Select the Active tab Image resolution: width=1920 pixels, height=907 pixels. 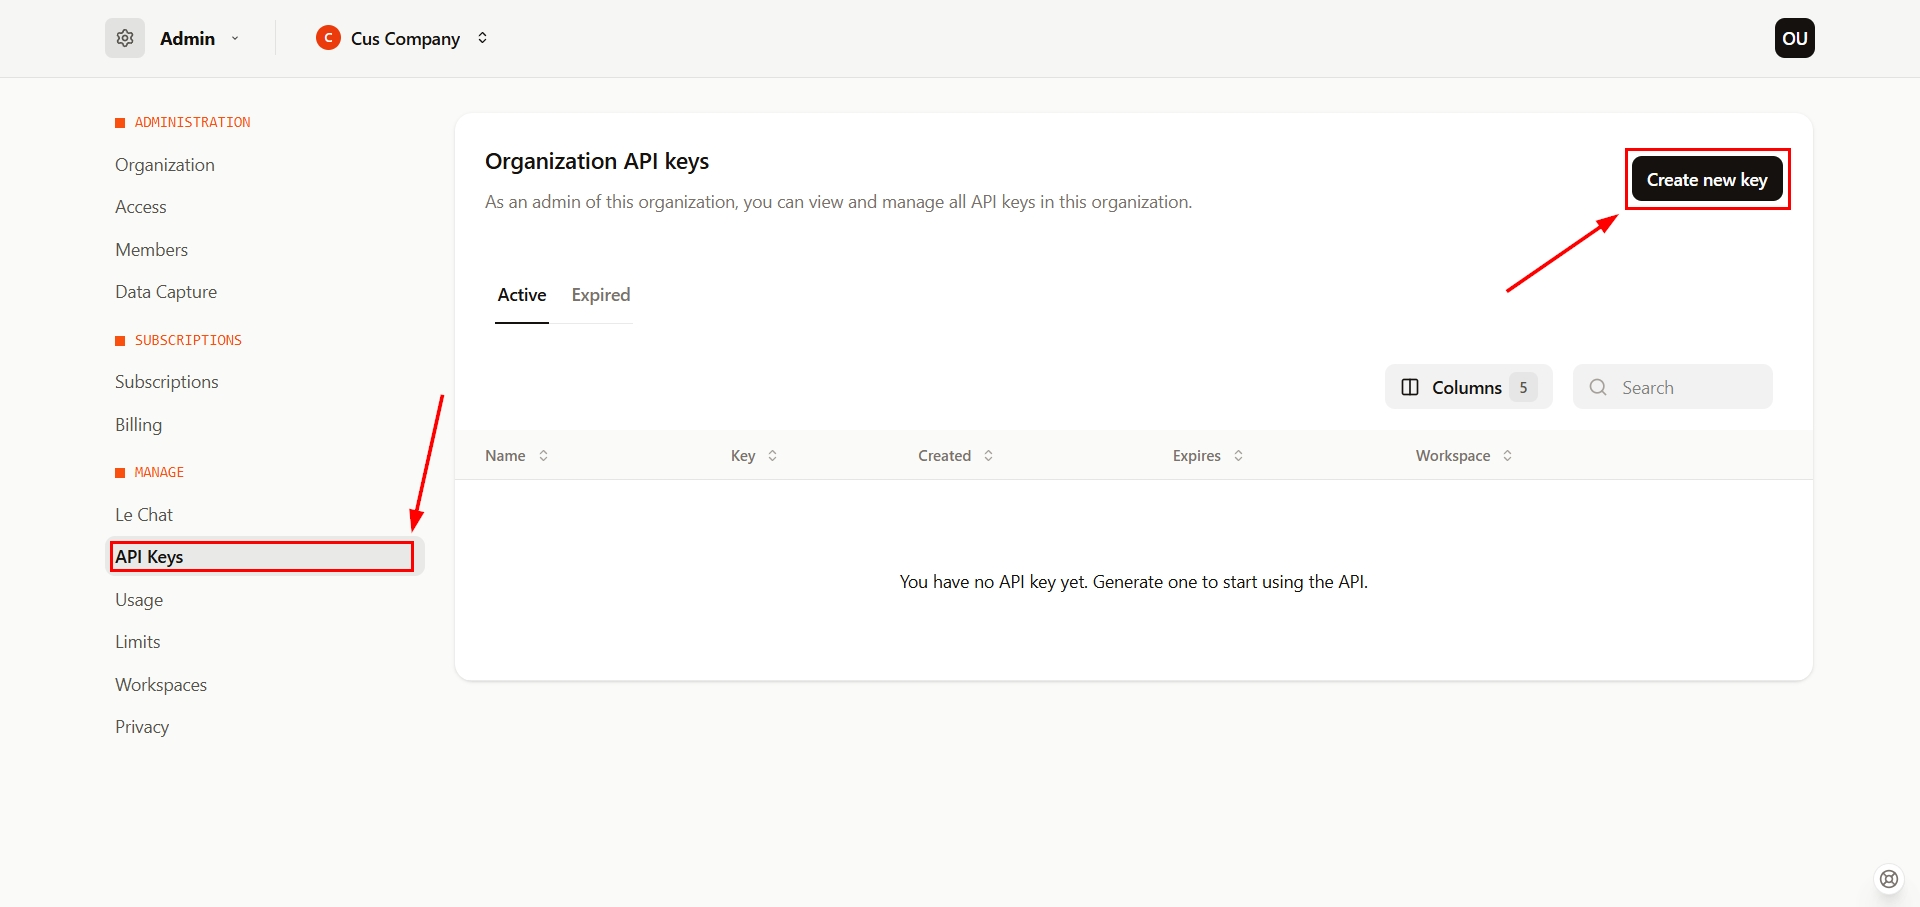[521, 294]
